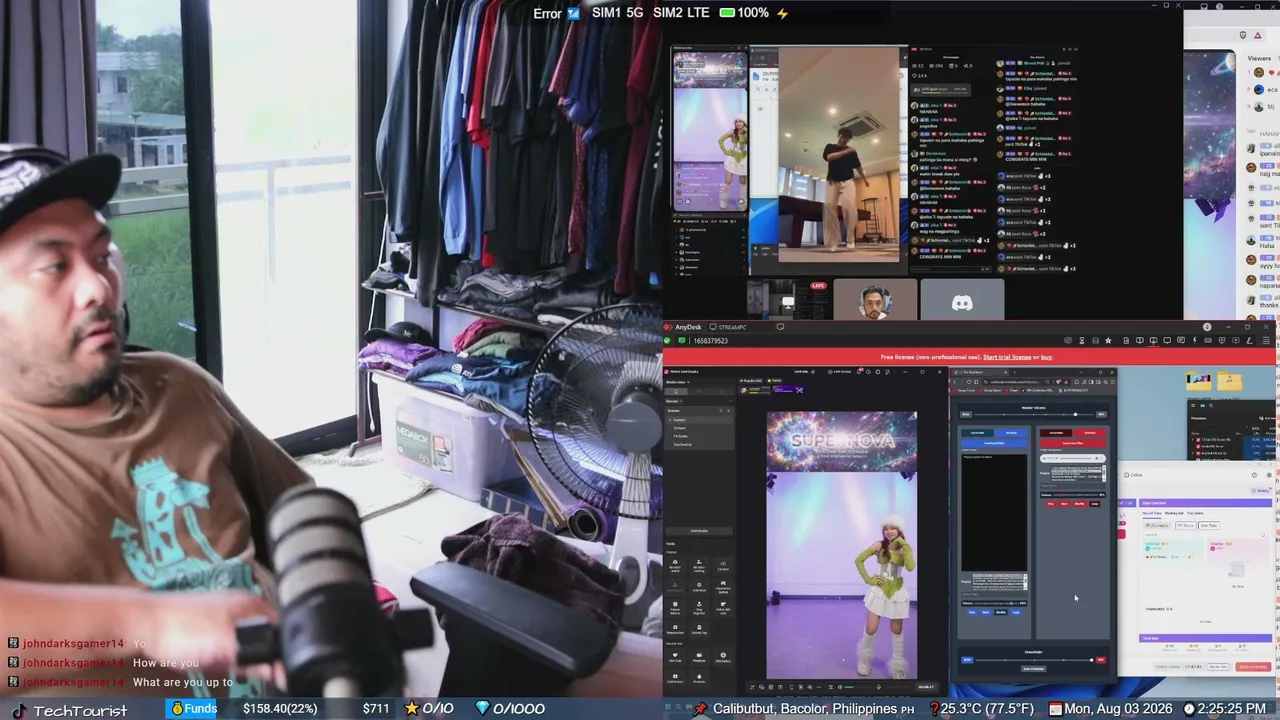Adjust the Crossfader slider
The width and height of the screenshot is (1280, 720).
tap(1033, 660)
